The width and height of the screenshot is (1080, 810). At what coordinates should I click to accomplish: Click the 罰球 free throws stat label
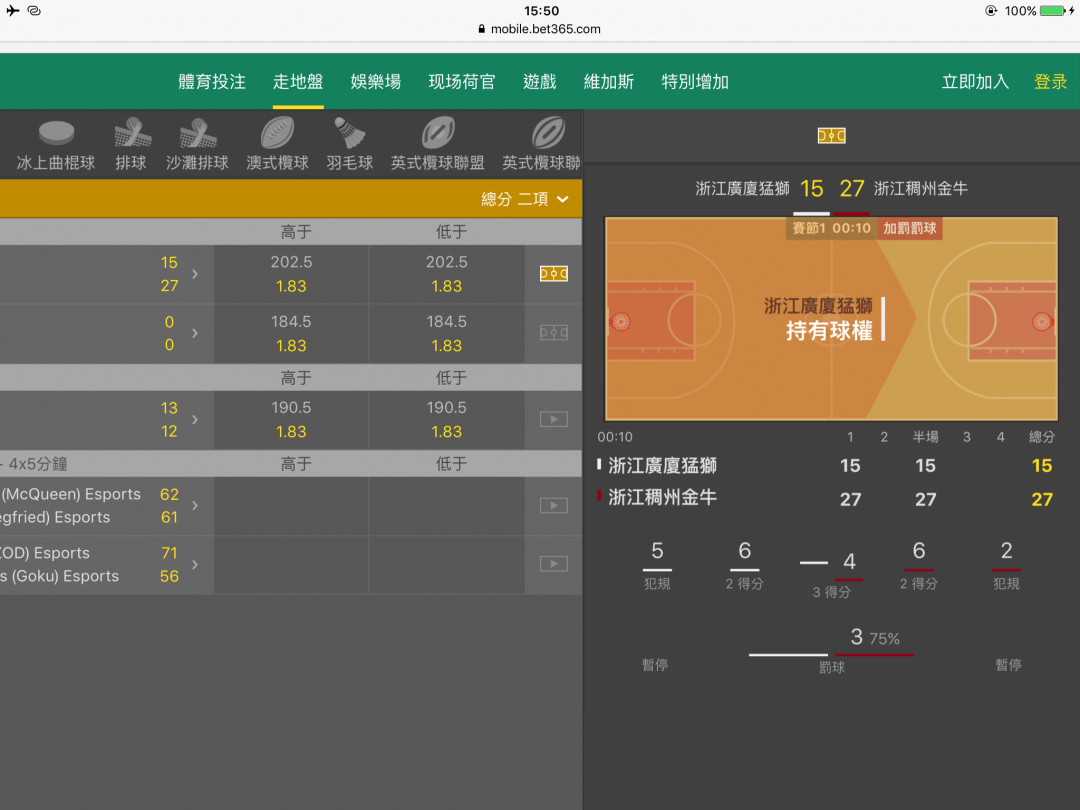(x=831, y=667)
